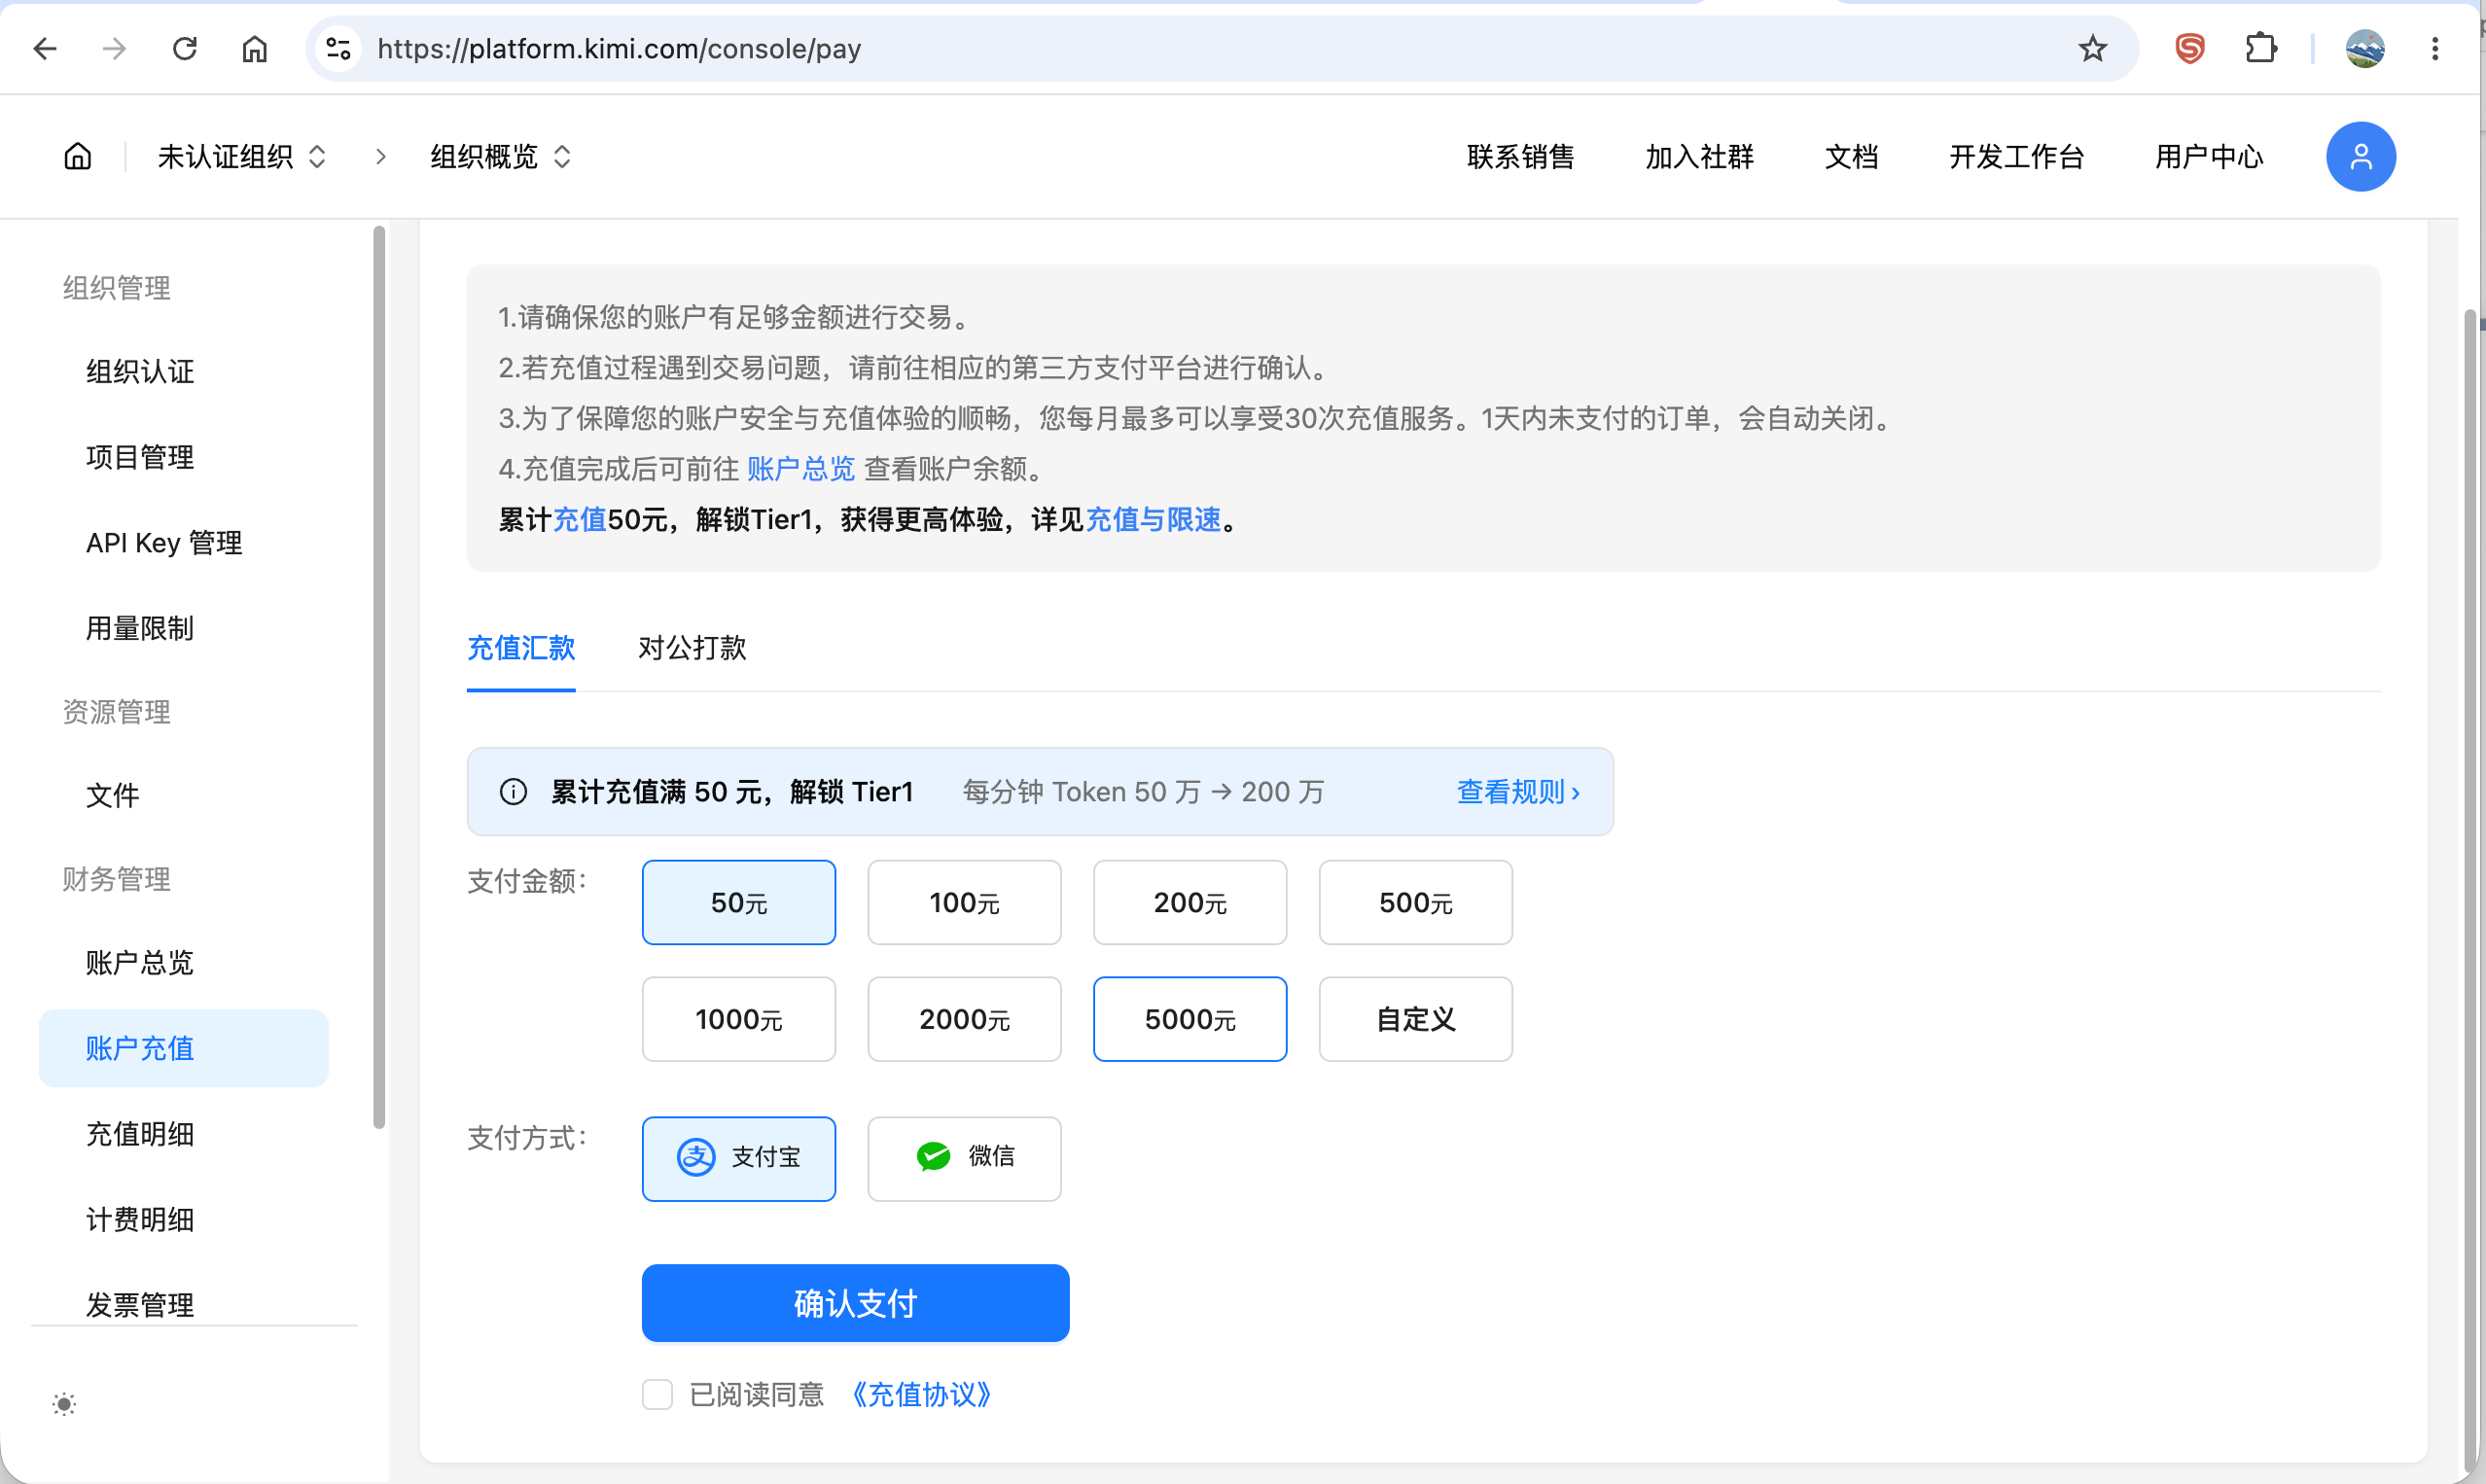Viewport: 2486px width, 1484px height.
Task: Open the browser home page icon
Action: [x=255, y=48]
